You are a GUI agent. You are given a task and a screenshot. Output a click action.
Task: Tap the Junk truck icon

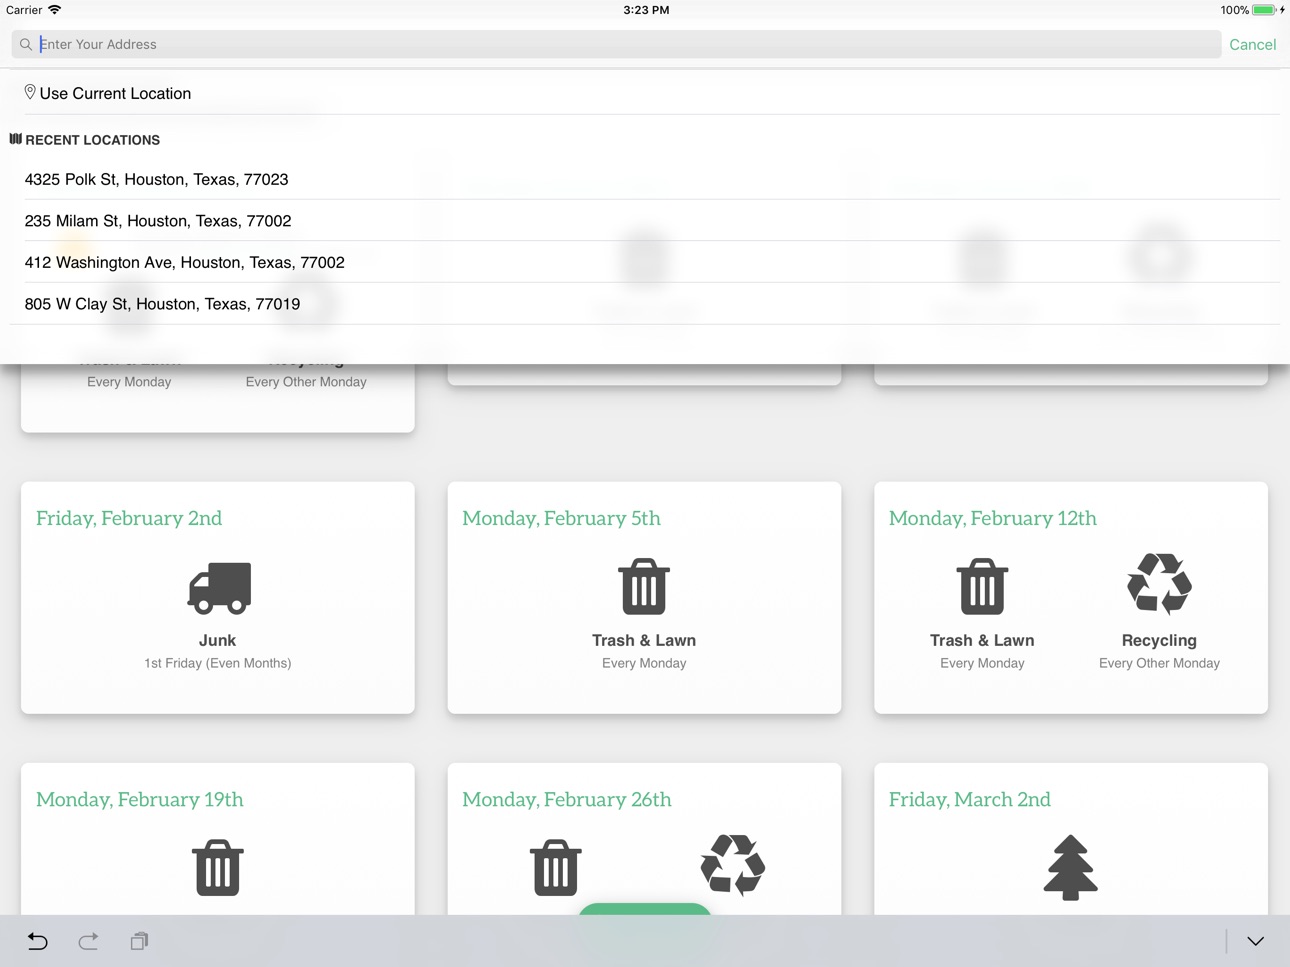(x=219, y=587)
